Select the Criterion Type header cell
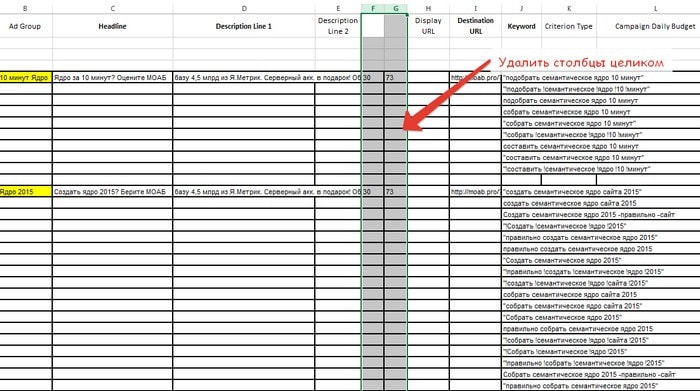Image resolution: width=700 pixels, height=391 pixels. [569, 26]
